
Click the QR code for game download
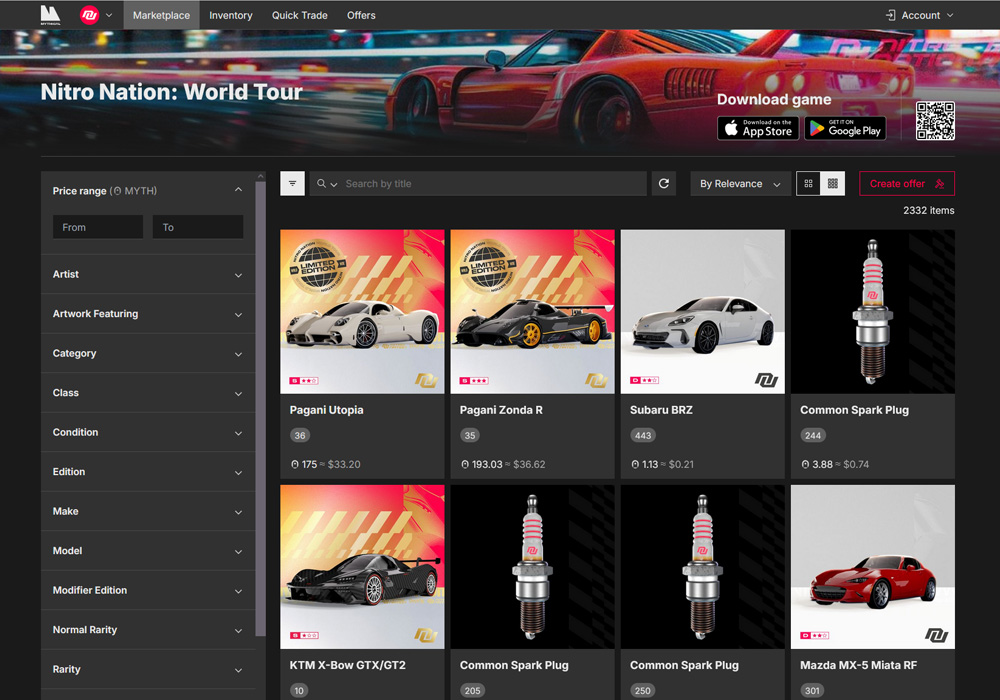point(935,120)
